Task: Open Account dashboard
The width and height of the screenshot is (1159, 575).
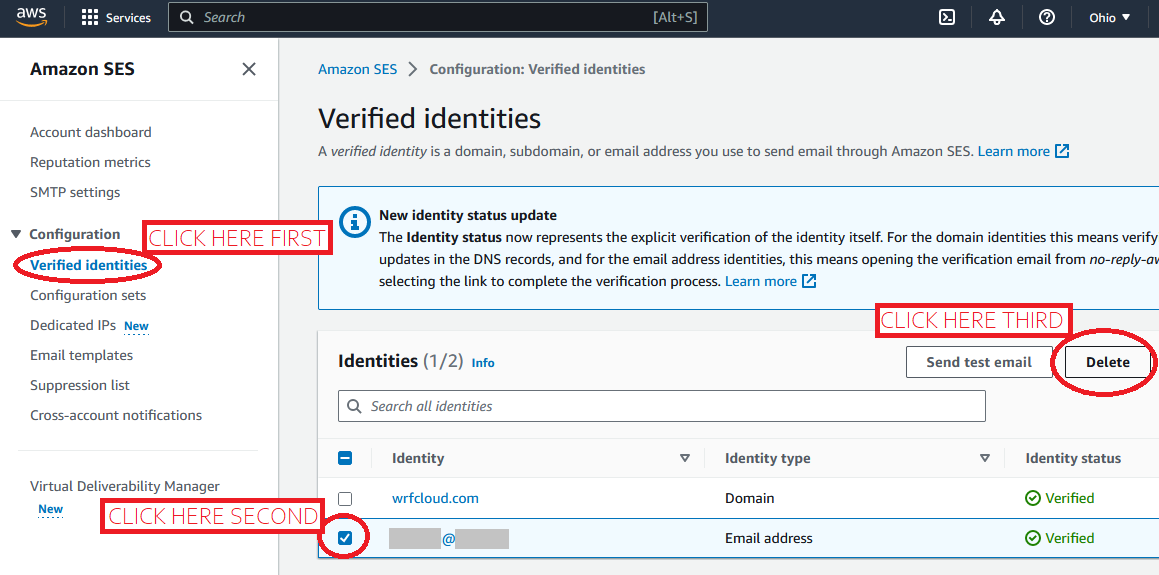Action: [91, 132]
